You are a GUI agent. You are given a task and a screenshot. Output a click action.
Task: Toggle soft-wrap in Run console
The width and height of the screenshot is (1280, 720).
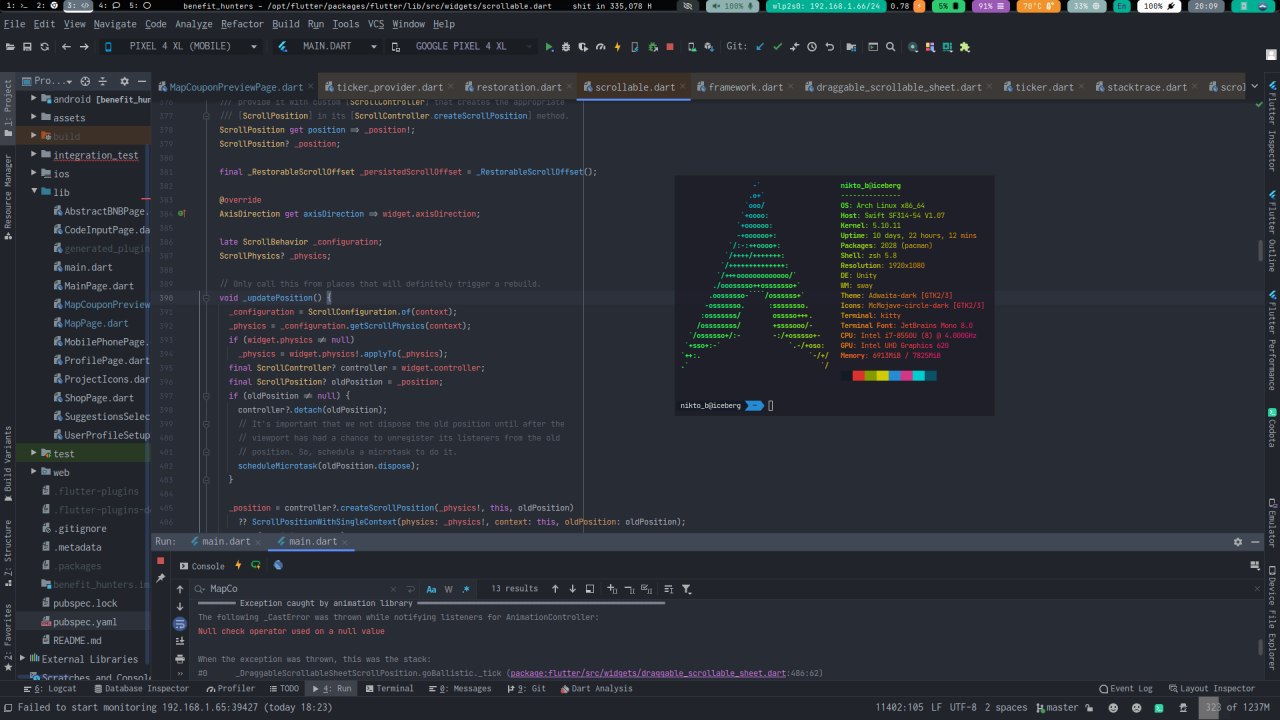pyautogui.click(x=180, y=623)
